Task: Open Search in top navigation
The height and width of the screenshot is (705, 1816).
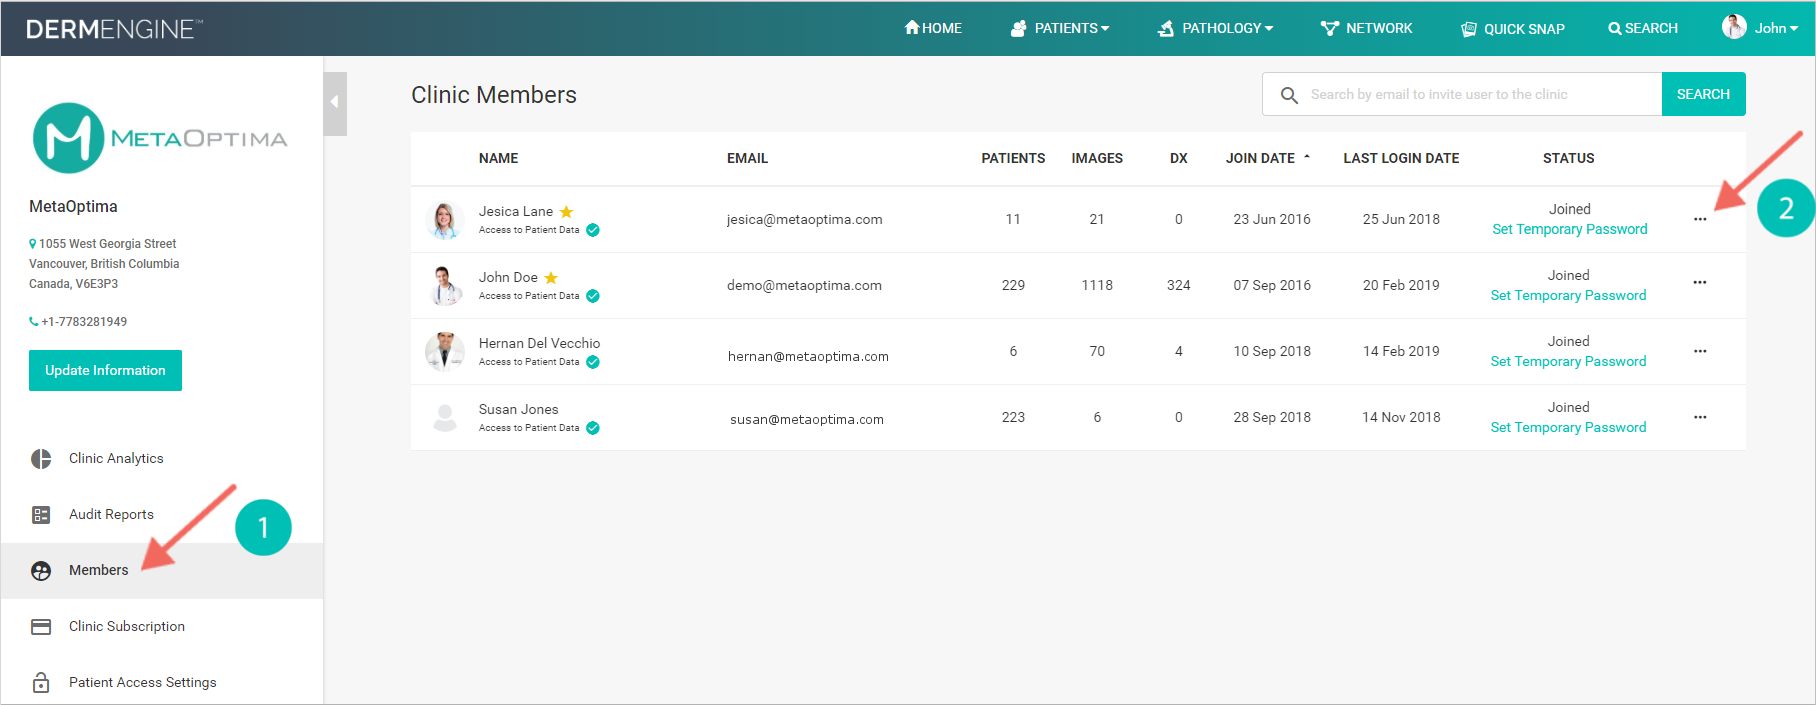Action: [1643, 29]
